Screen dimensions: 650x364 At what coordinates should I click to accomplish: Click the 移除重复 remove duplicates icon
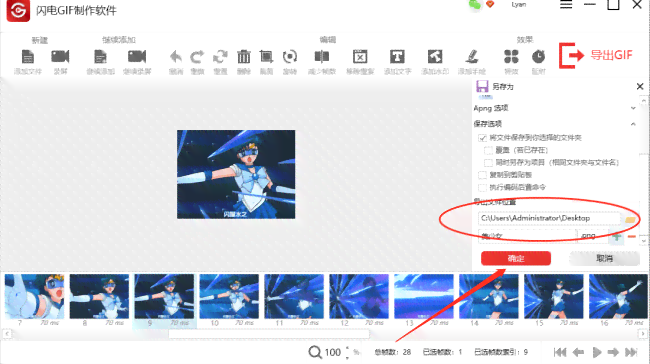click(360, 56)
